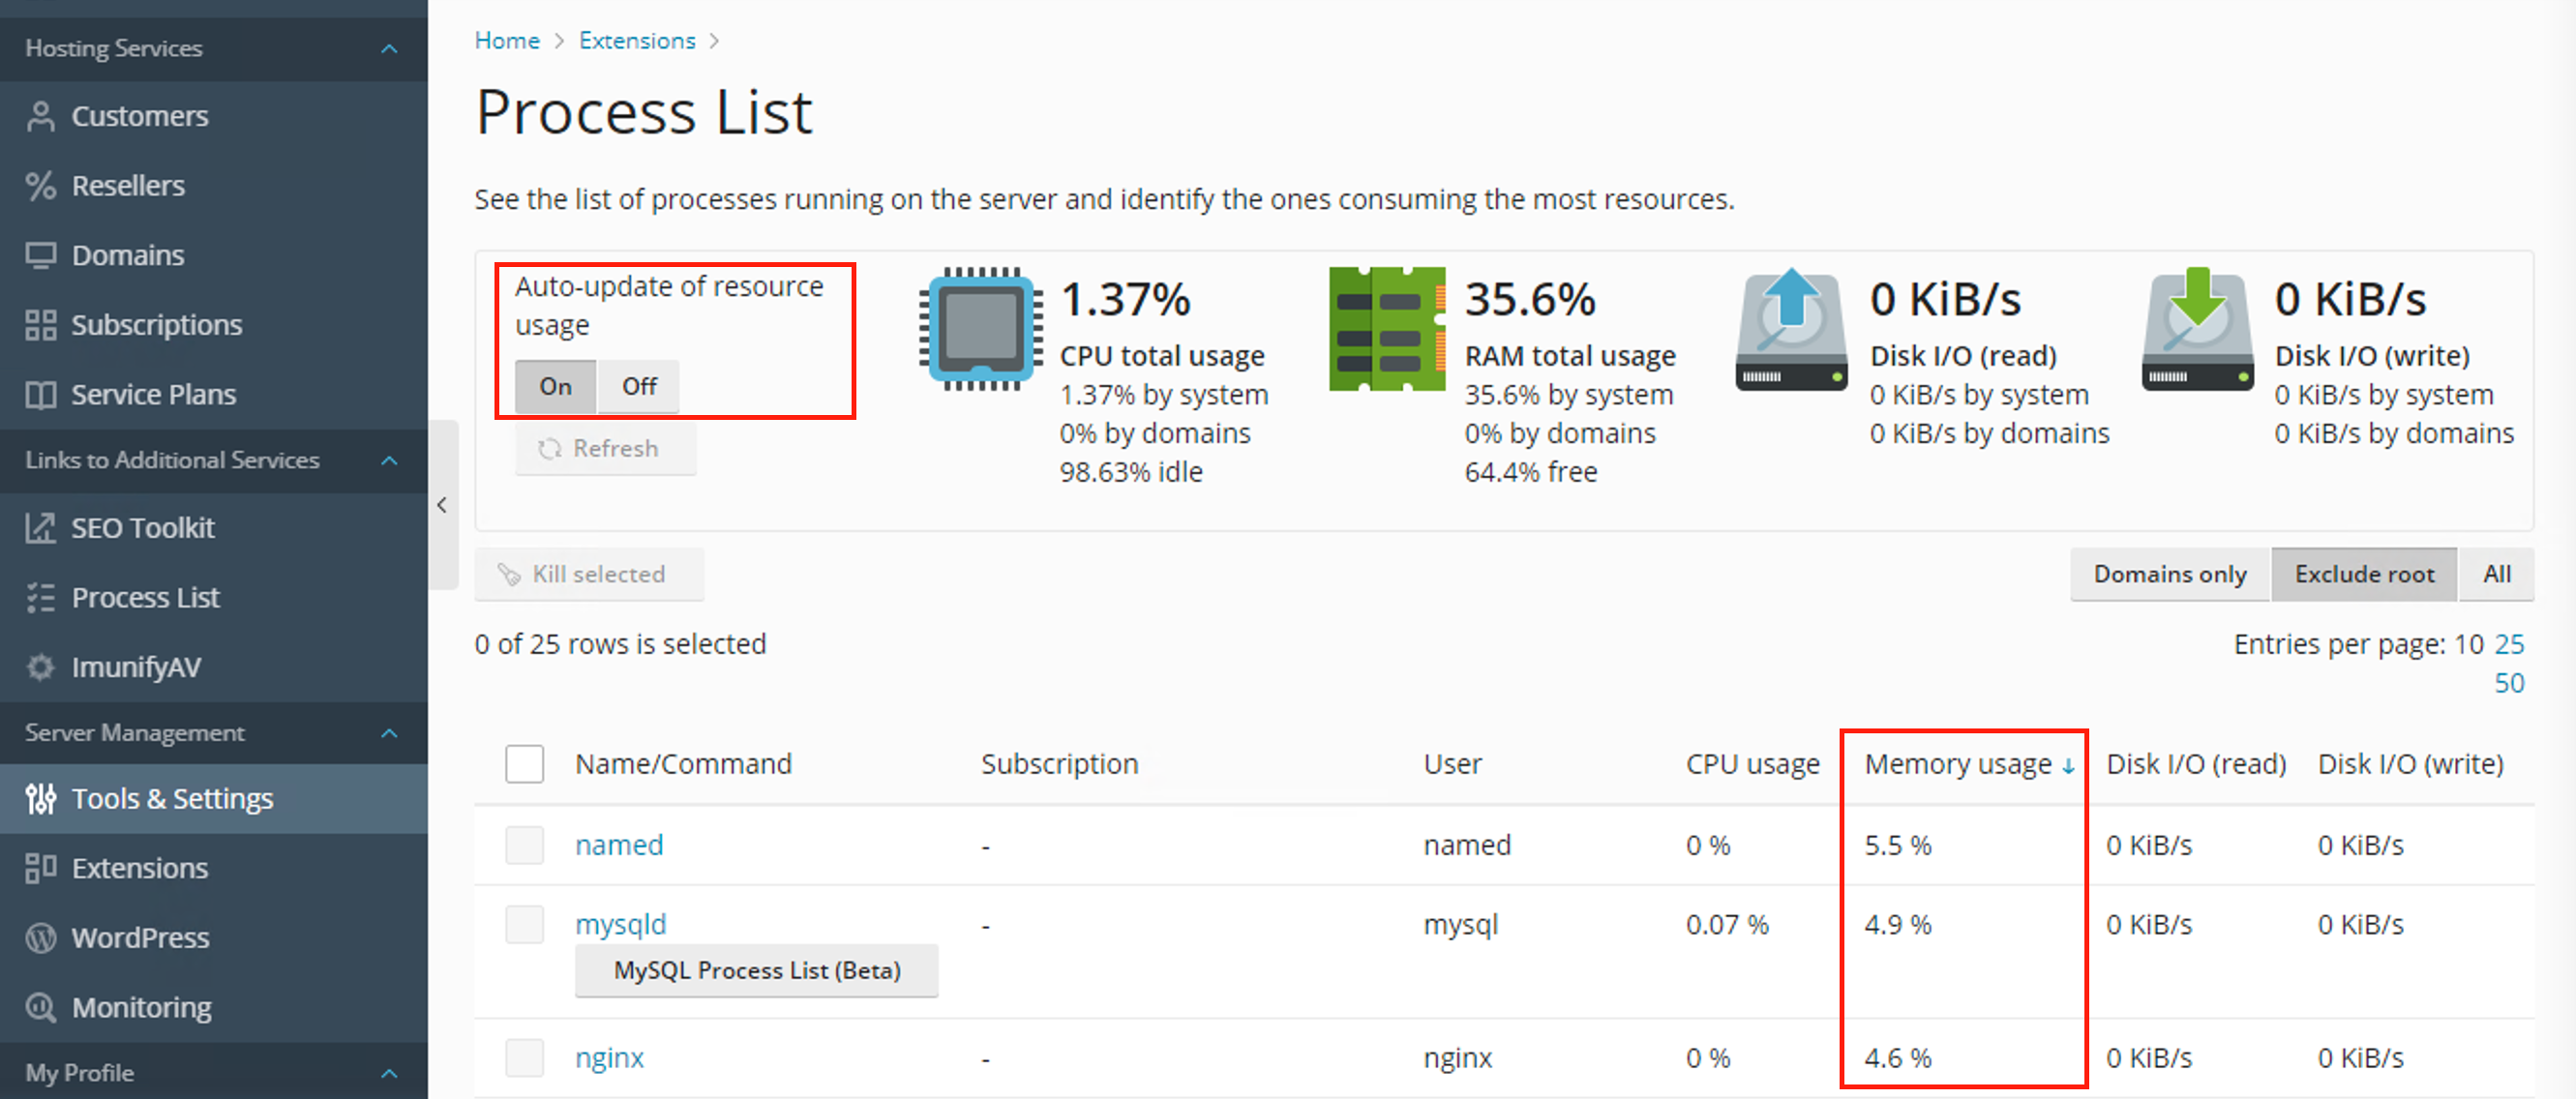Select the All processes filter
The image size is (2576, 1099).
2496,574
